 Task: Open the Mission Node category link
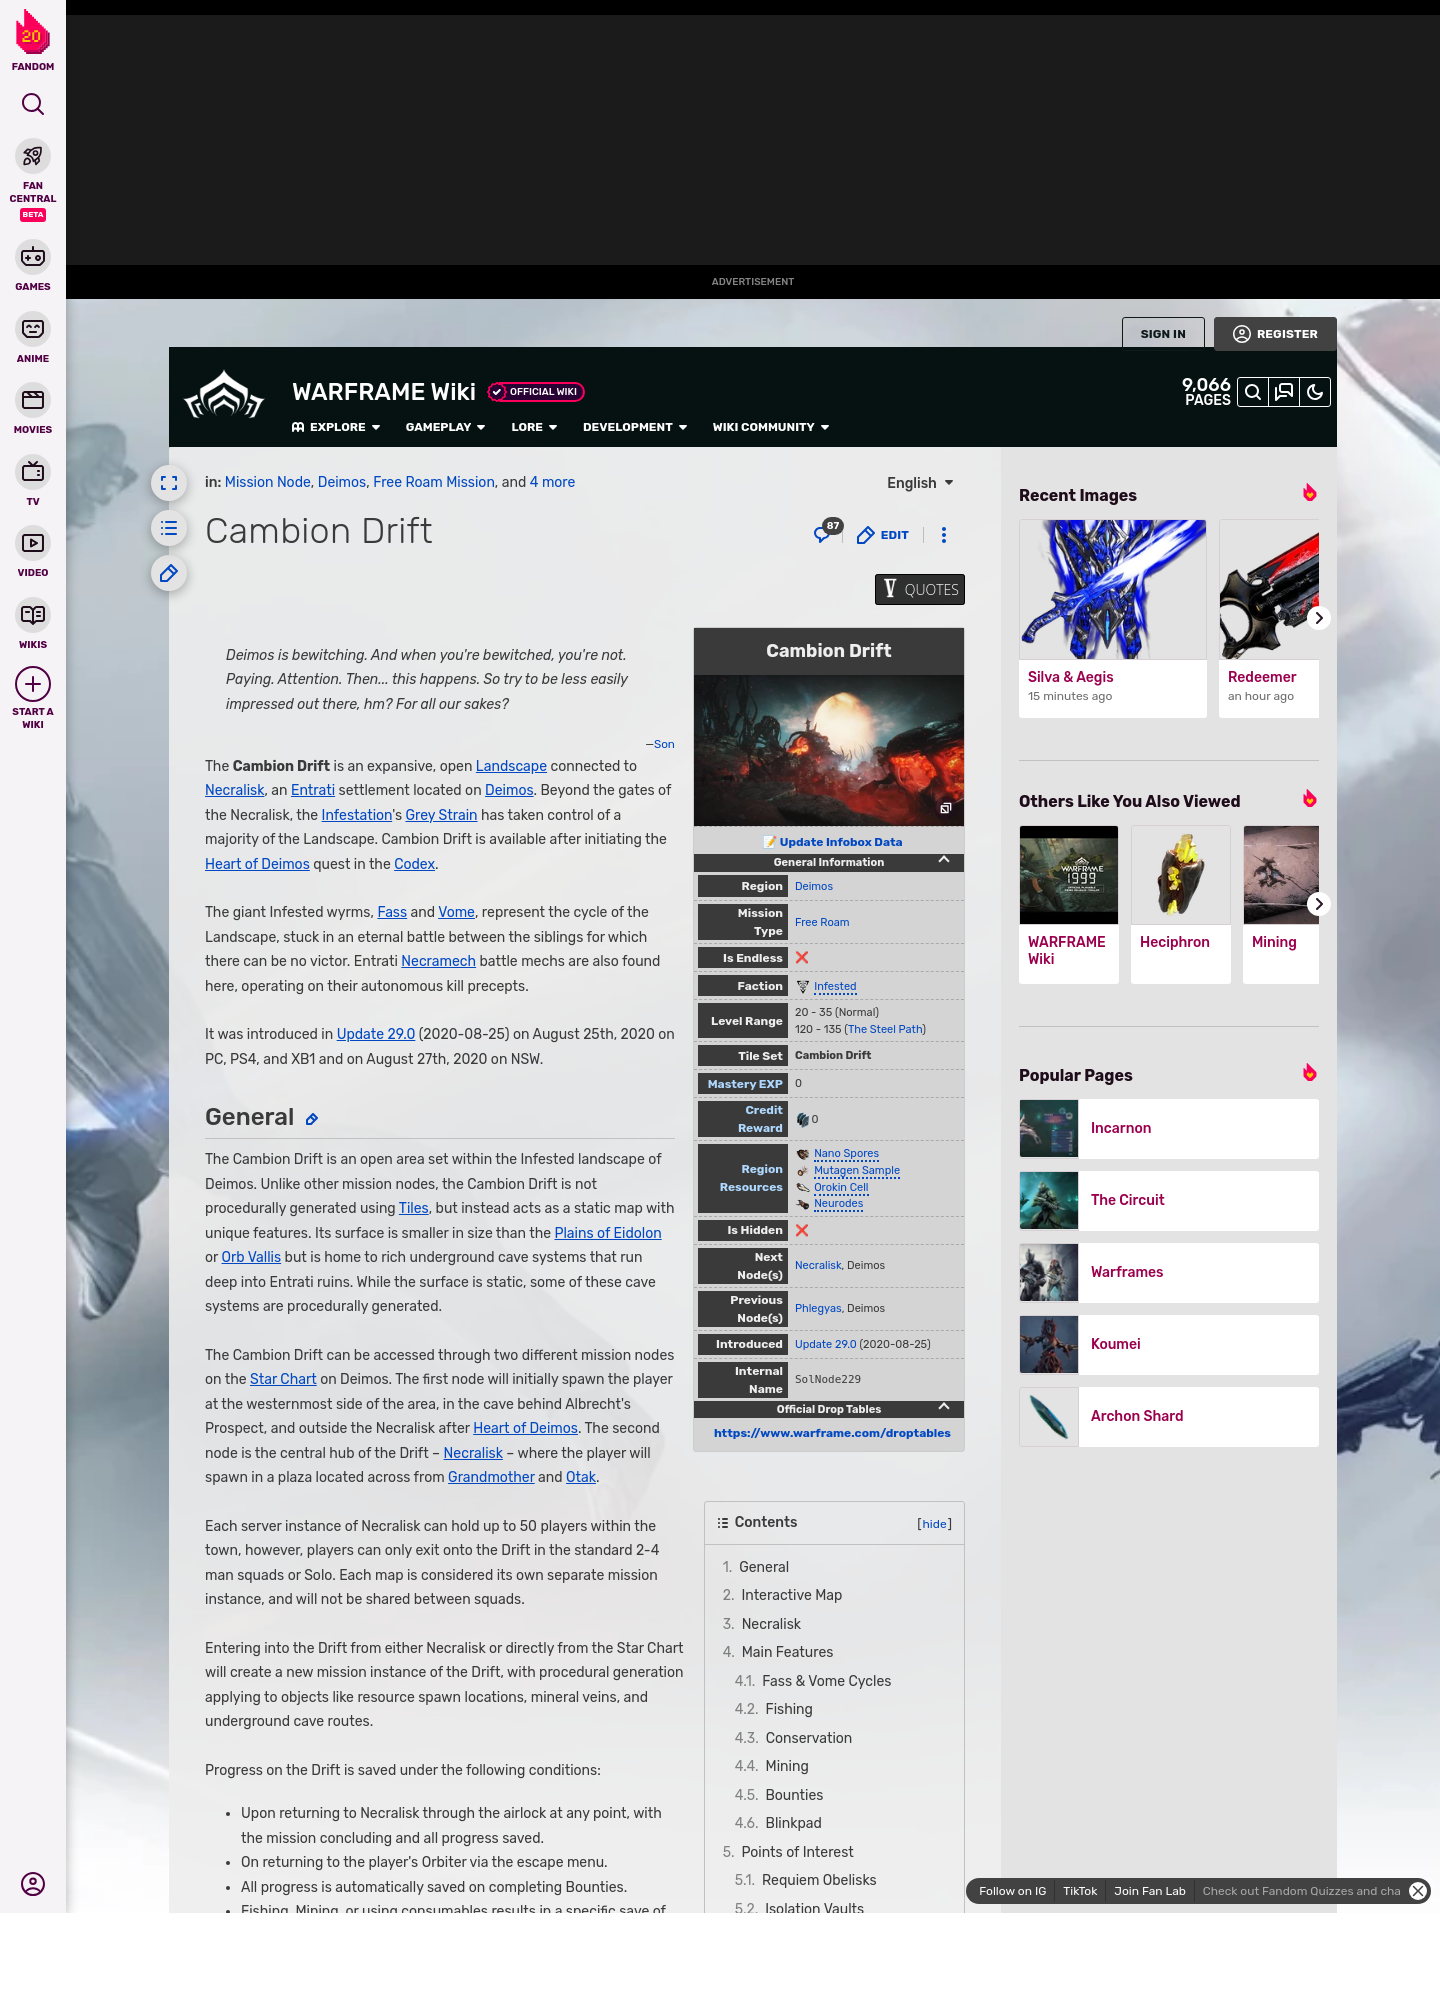[267, 482]
